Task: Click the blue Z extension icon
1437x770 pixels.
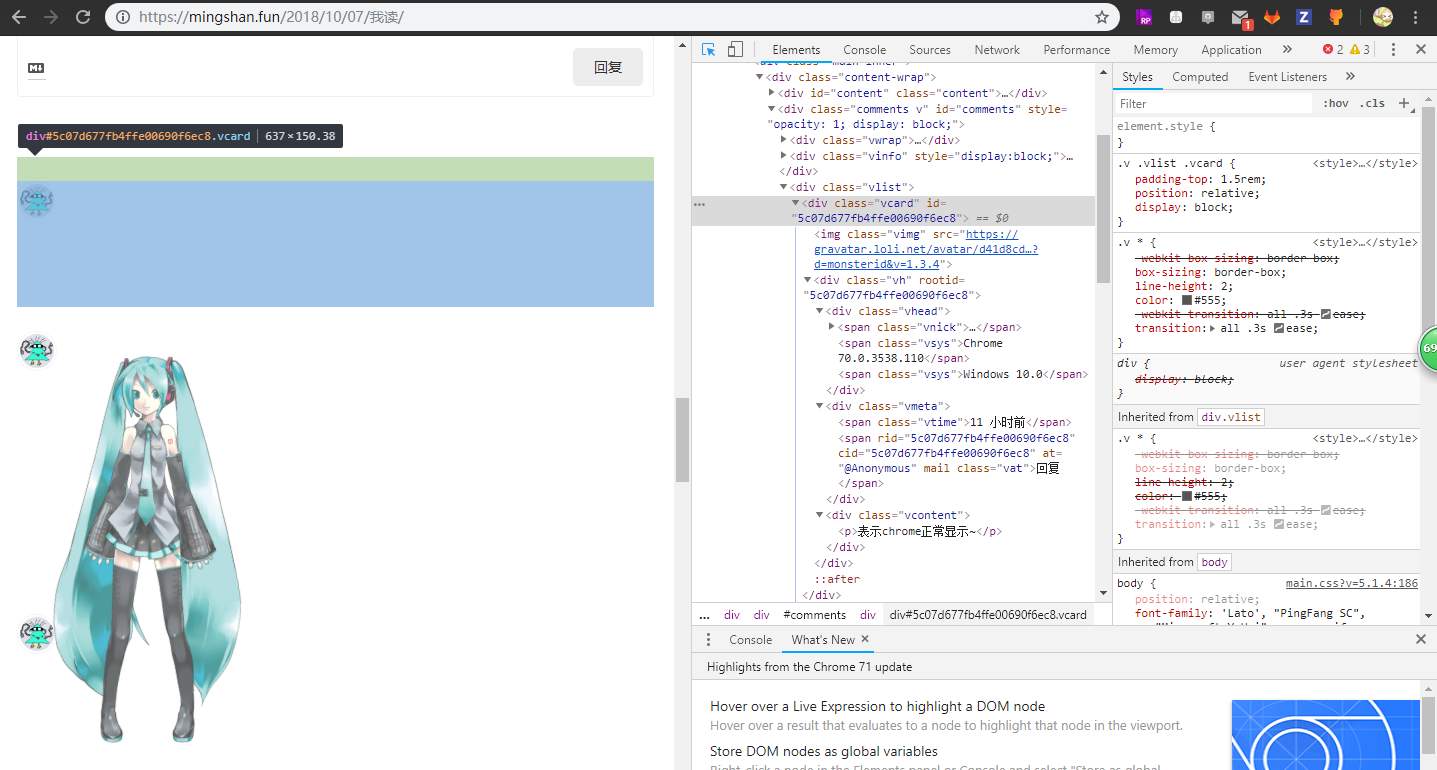Action: pos(1304,17)
